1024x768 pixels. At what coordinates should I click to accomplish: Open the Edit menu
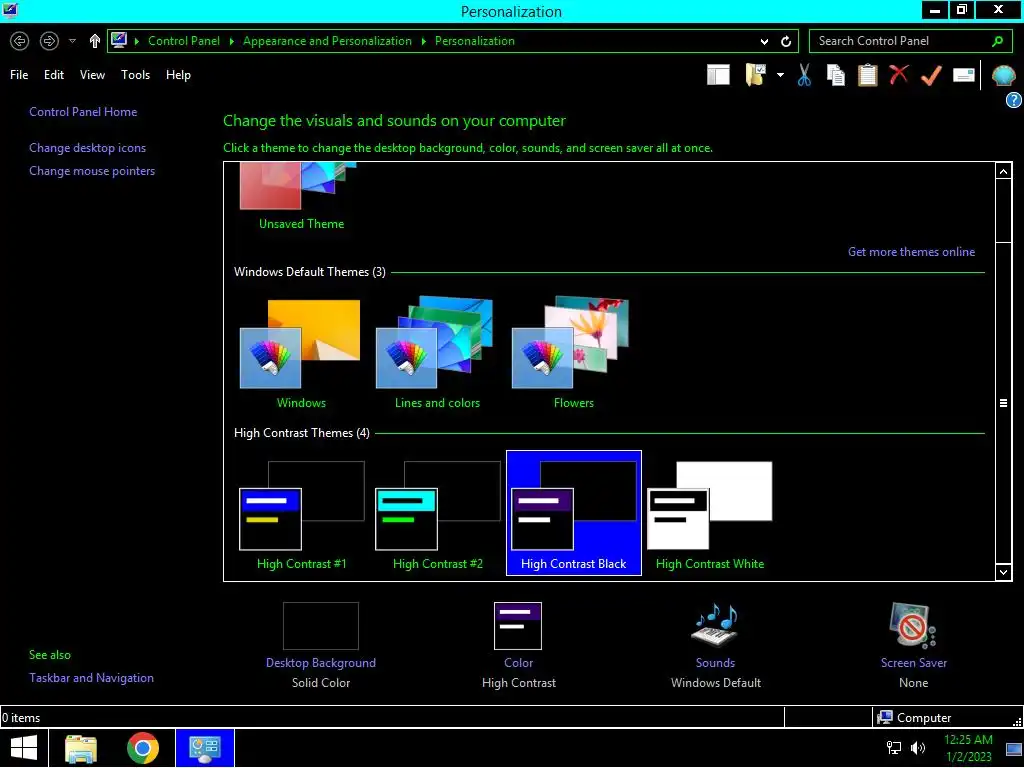click(54, 75)
